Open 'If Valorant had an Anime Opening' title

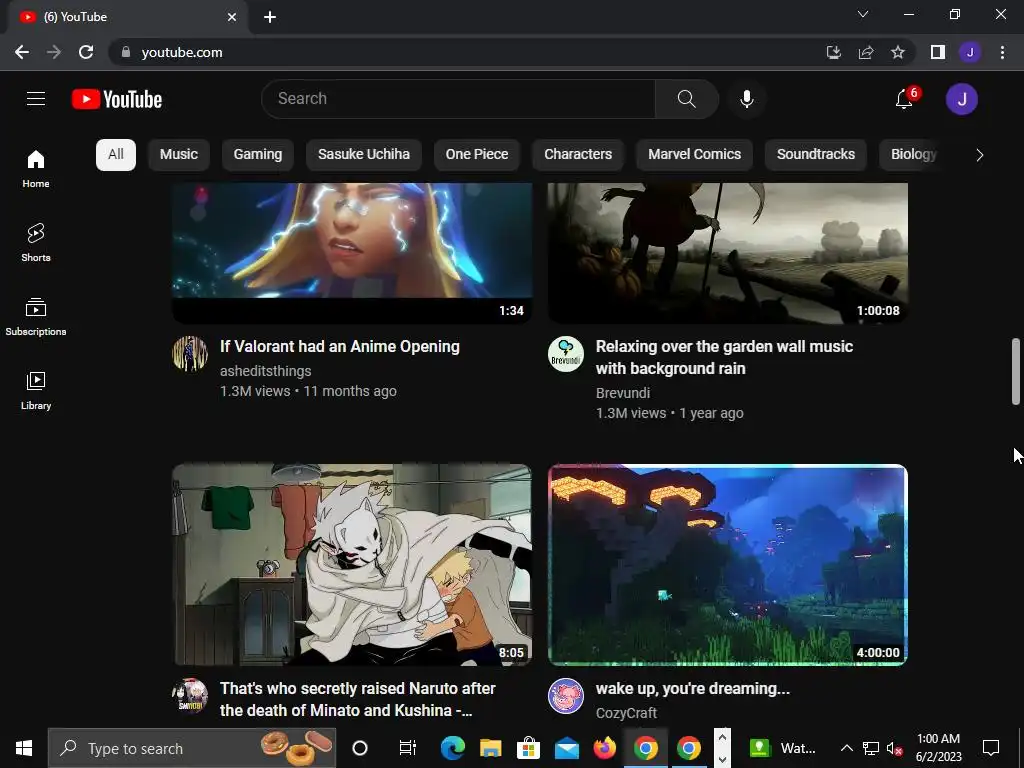click(340, 347)
